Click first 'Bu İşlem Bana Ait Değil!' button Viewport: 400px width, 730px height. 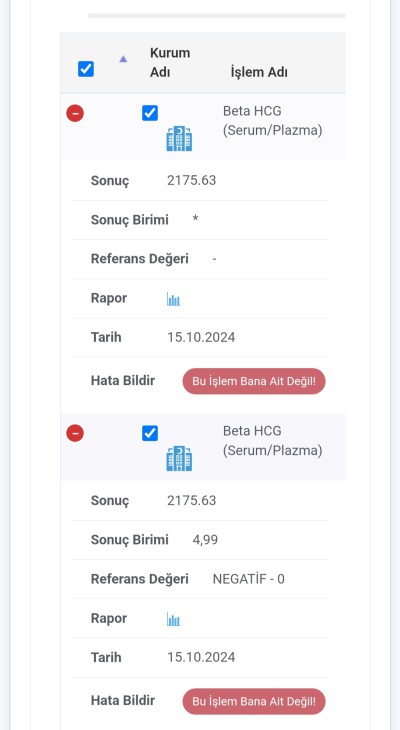pos(254,381)
